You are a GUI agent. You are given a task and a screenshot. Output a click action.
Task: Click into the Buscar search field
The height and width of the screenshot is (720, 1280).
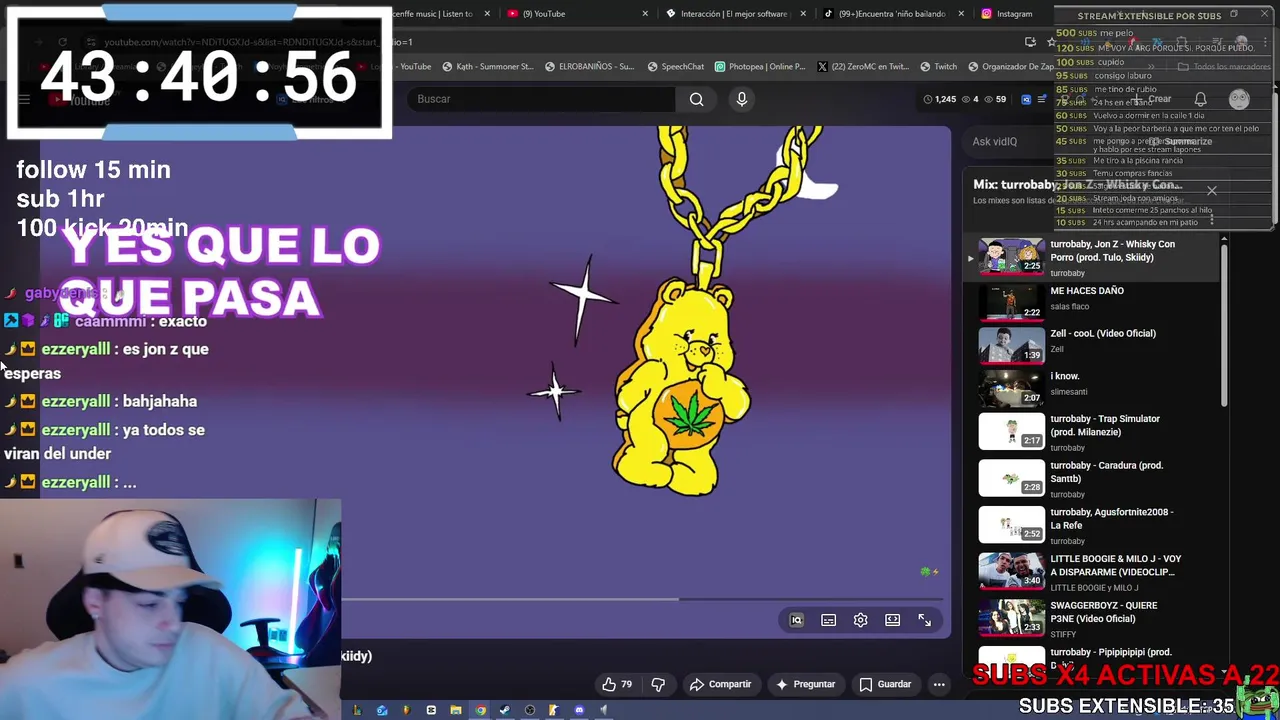click(543, 99)
